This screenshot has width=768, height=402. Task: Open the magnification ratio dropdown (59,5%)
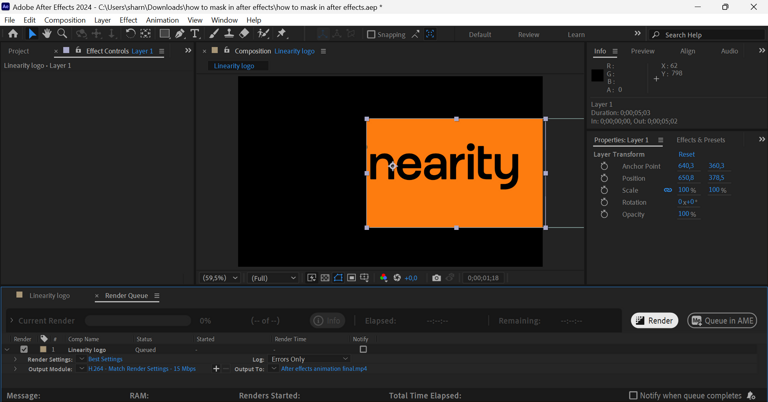pos(219,278)
